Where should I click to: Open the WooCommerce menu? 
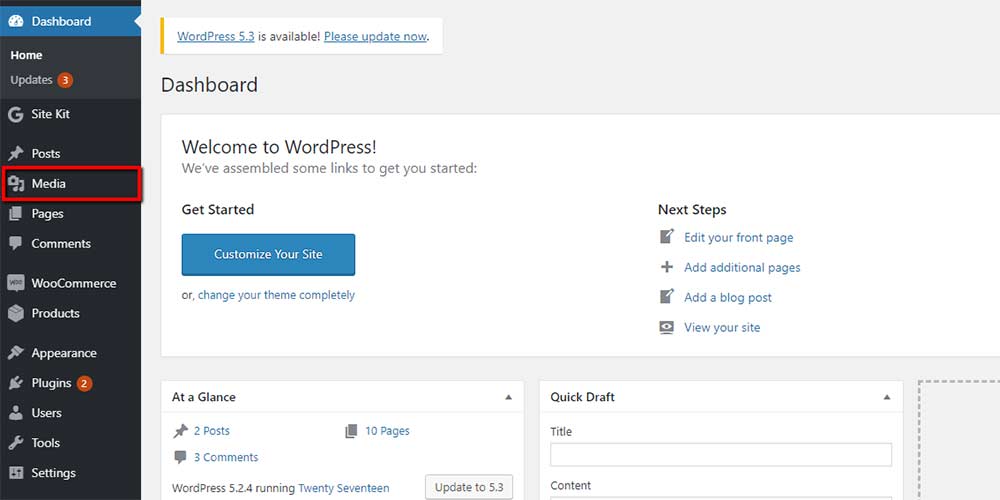70,283
